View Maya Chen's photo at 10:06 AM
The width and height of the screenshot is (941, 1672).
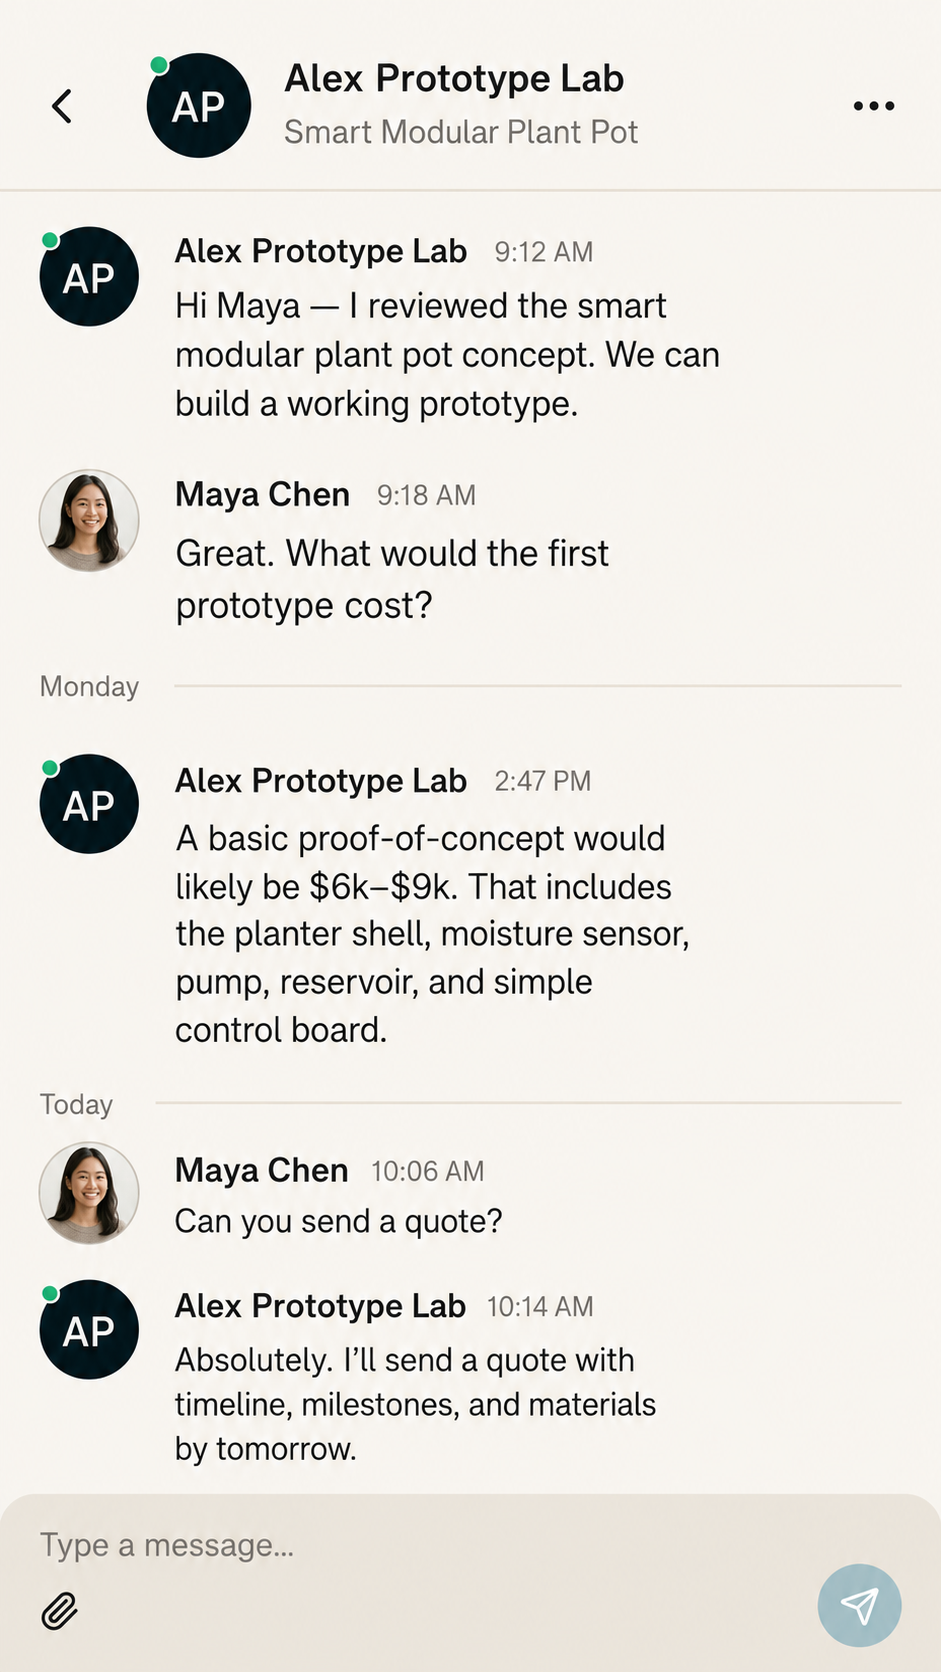pos(89,1193)
